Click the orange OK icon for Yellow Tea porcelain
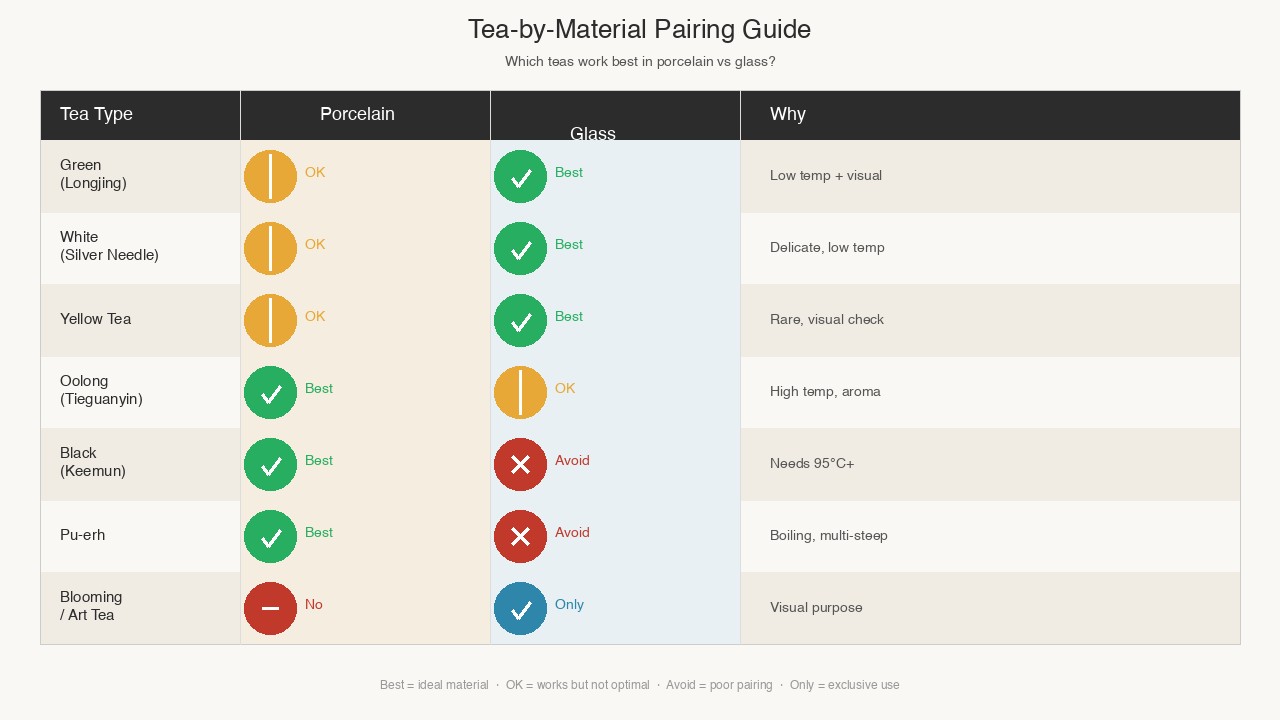The height and width of the screenshot is (720, 1280). 270,320
